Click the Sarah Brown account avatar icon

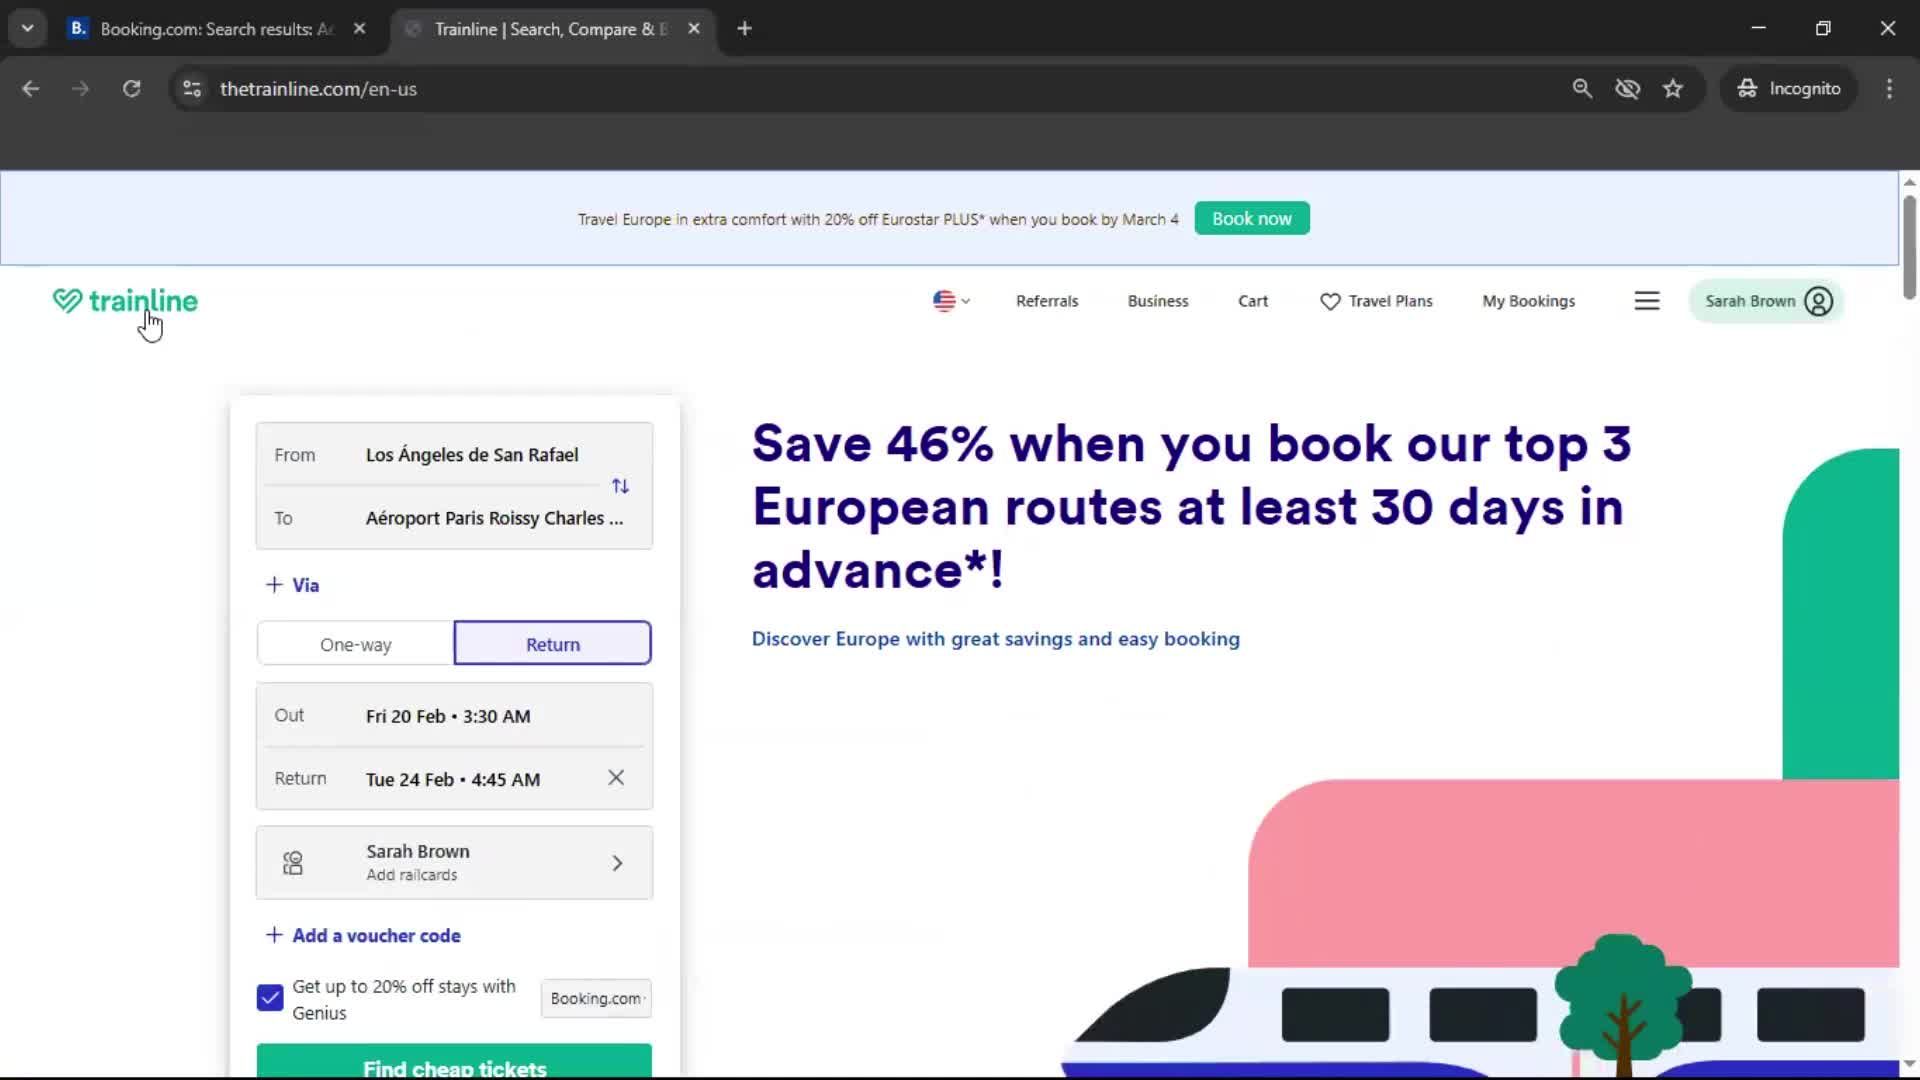(1818, 300)
